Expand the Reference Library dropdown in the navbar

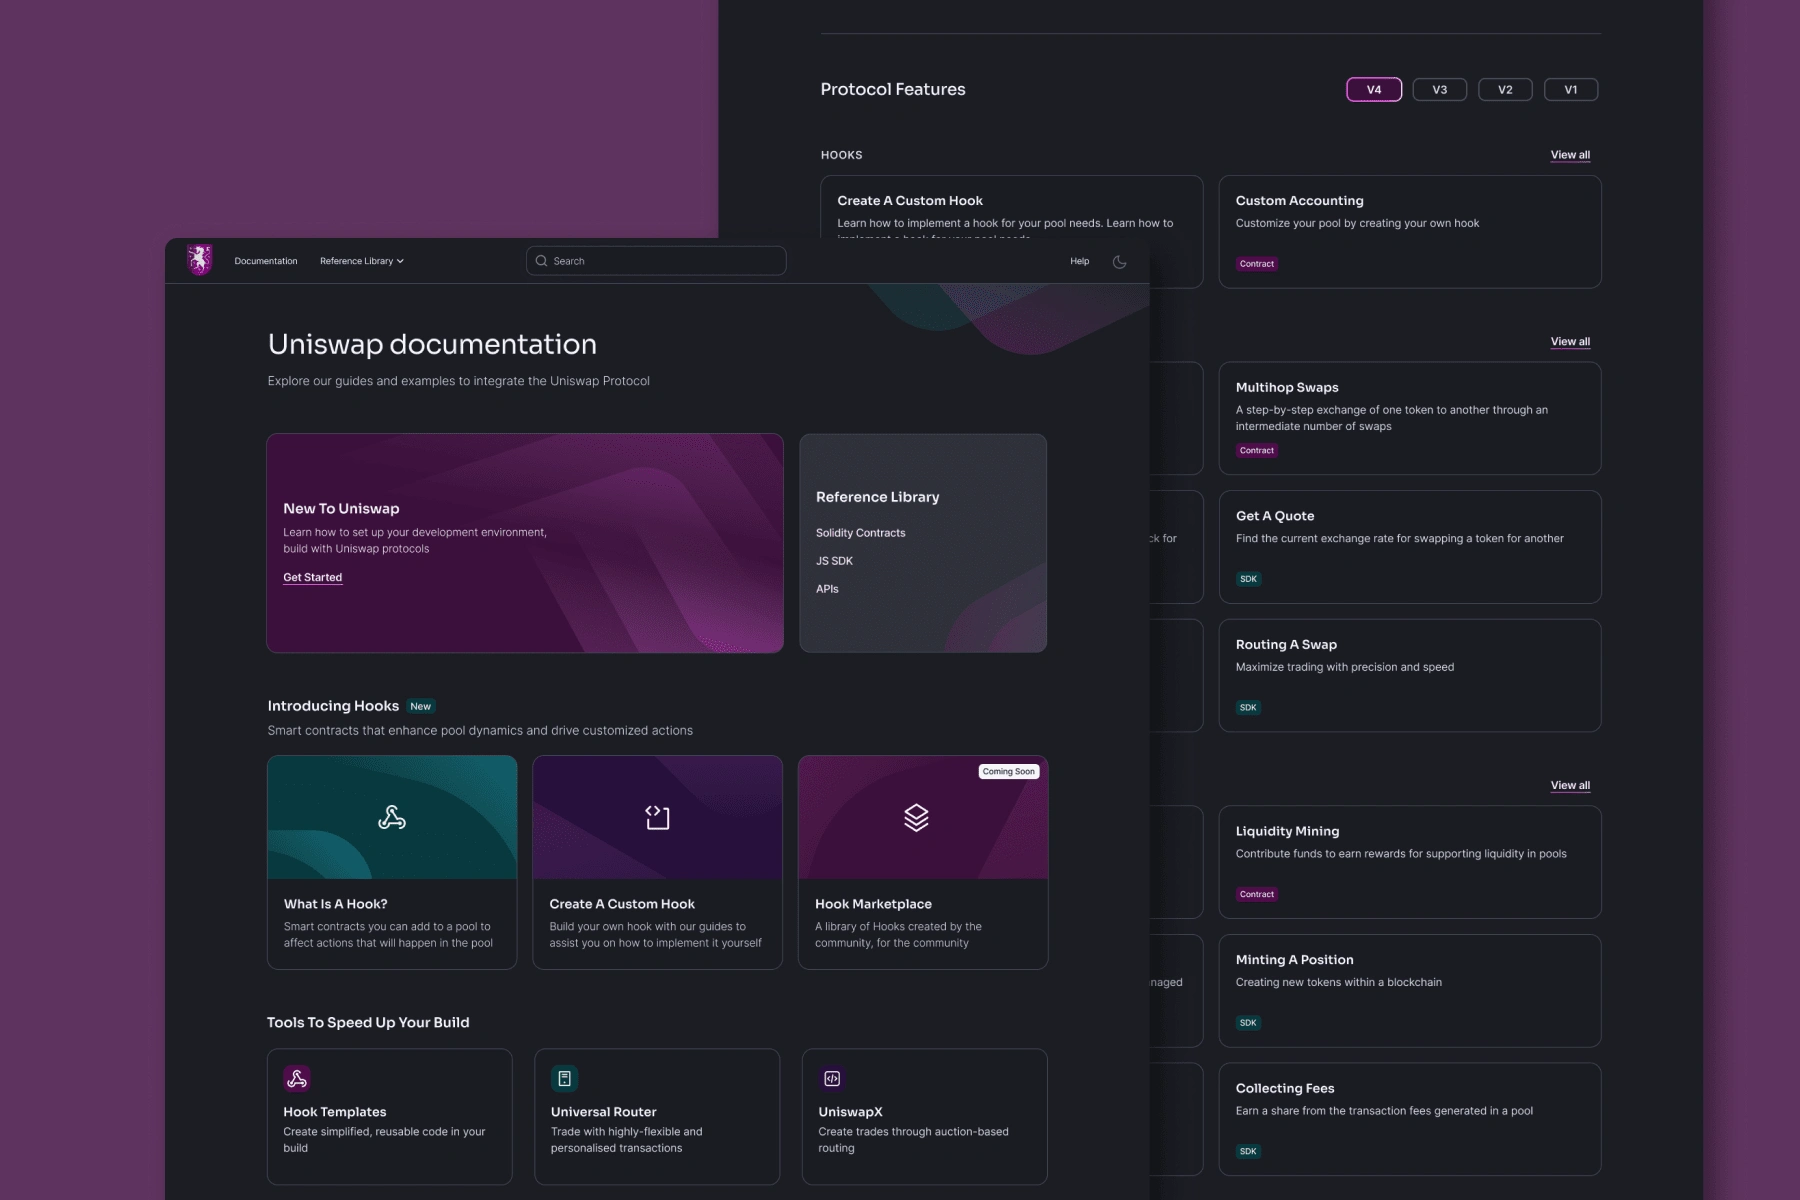pos(362,261)
